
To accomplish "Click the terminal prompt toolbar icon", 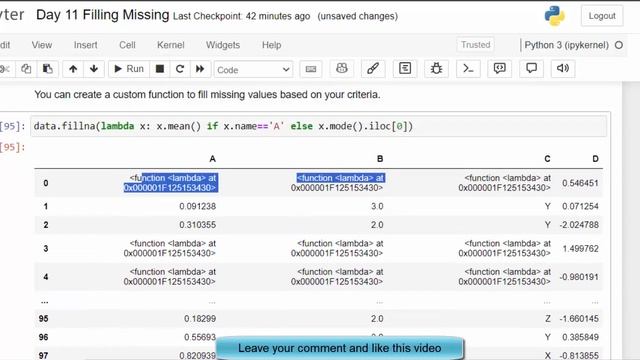I will (468, 69).
